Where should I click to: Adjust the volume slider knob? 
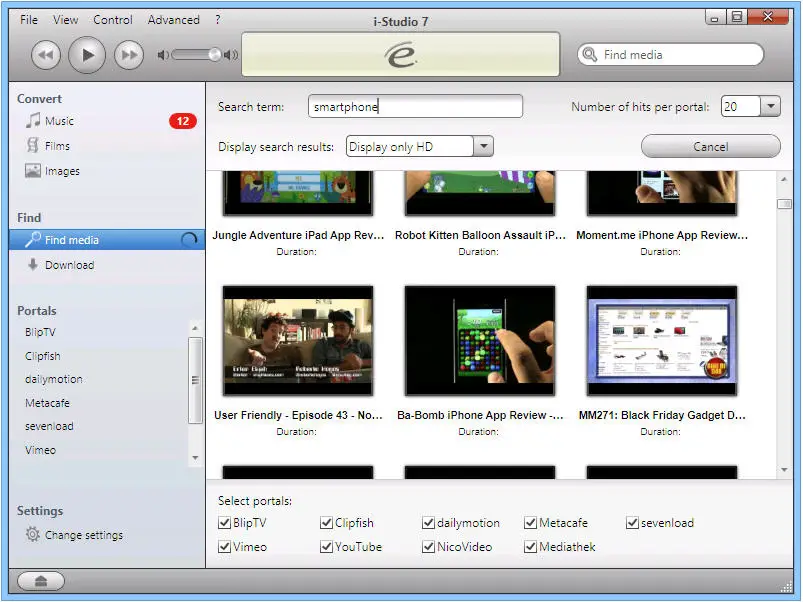pyautogui.click(x=214, y=55)
